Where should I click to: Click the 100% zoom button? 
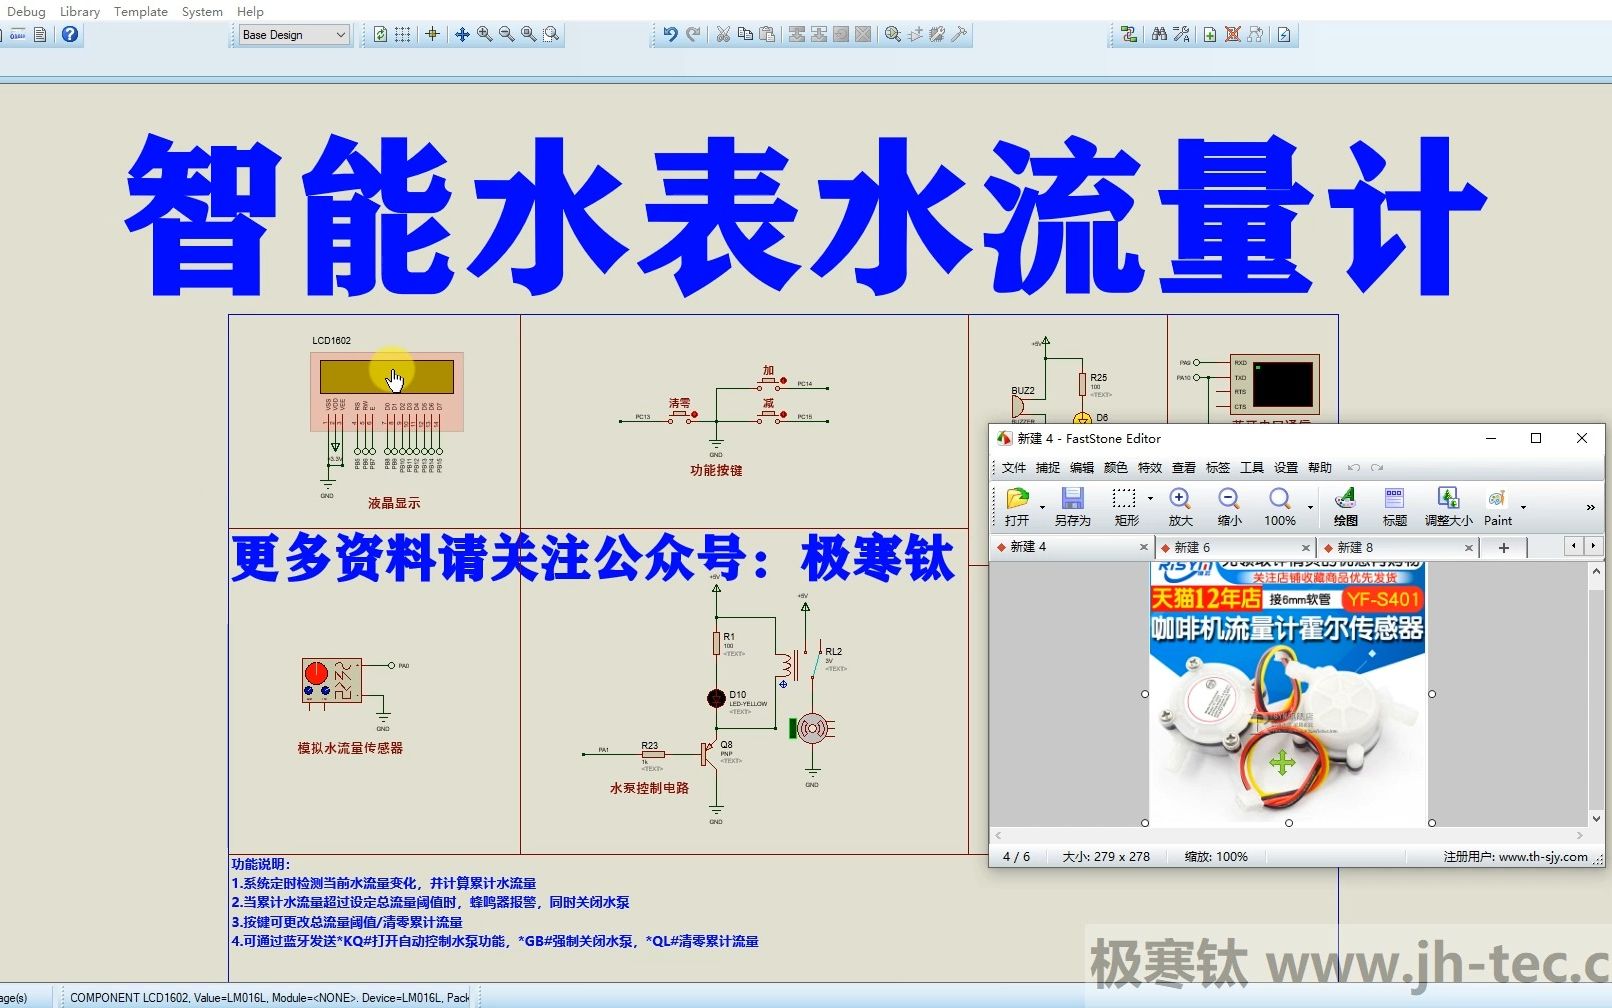coord(1279,507)
